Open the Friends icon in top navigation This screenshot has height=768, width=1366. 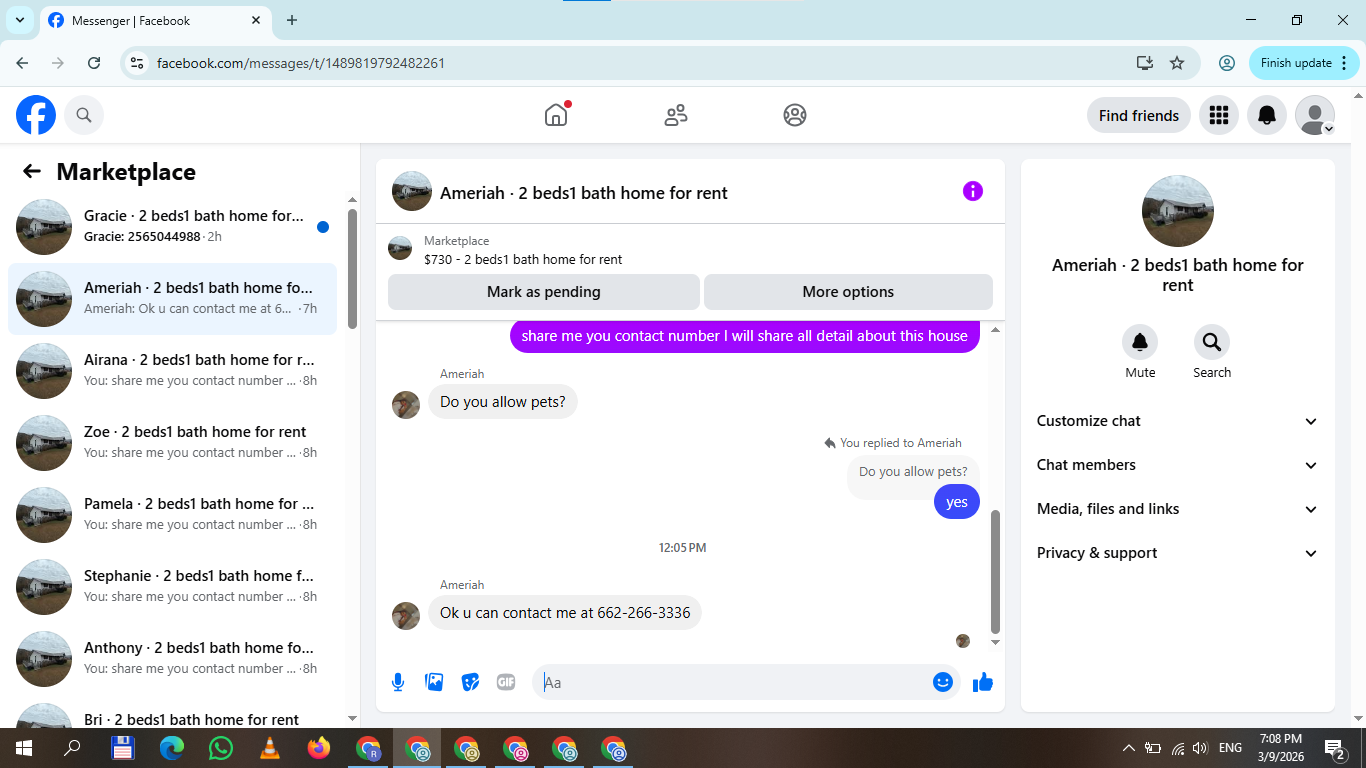(x=676, y=115)
